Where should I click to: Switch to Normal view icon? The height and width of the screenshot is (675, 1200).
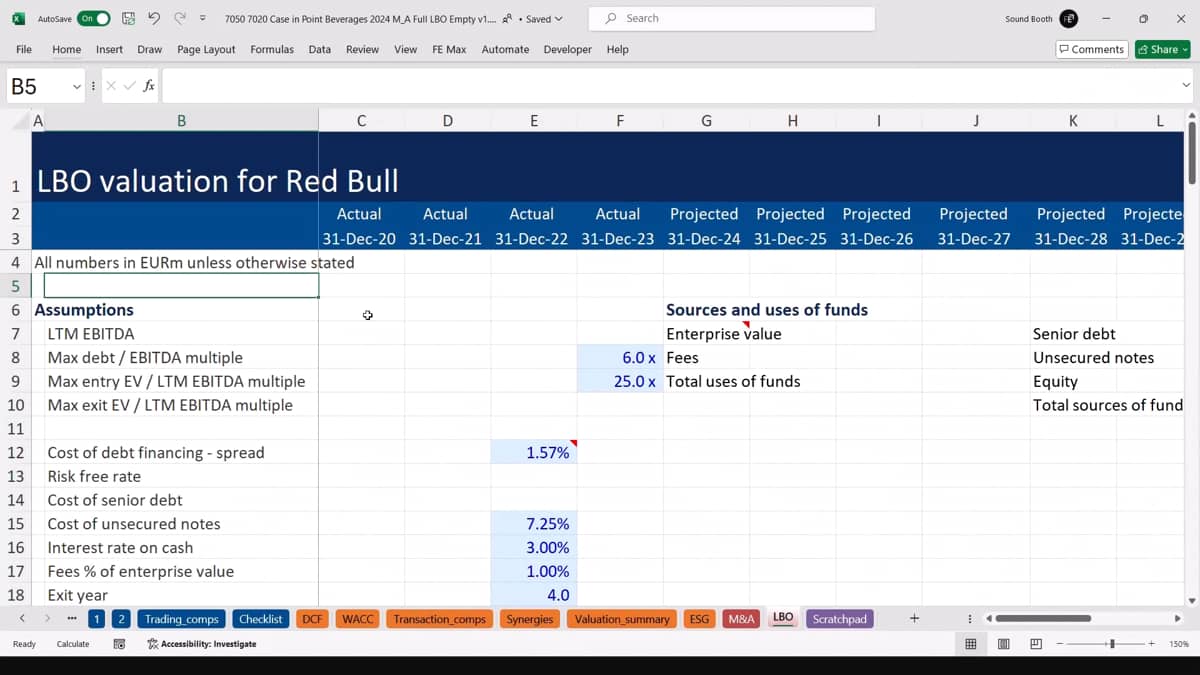pos(970,644)
